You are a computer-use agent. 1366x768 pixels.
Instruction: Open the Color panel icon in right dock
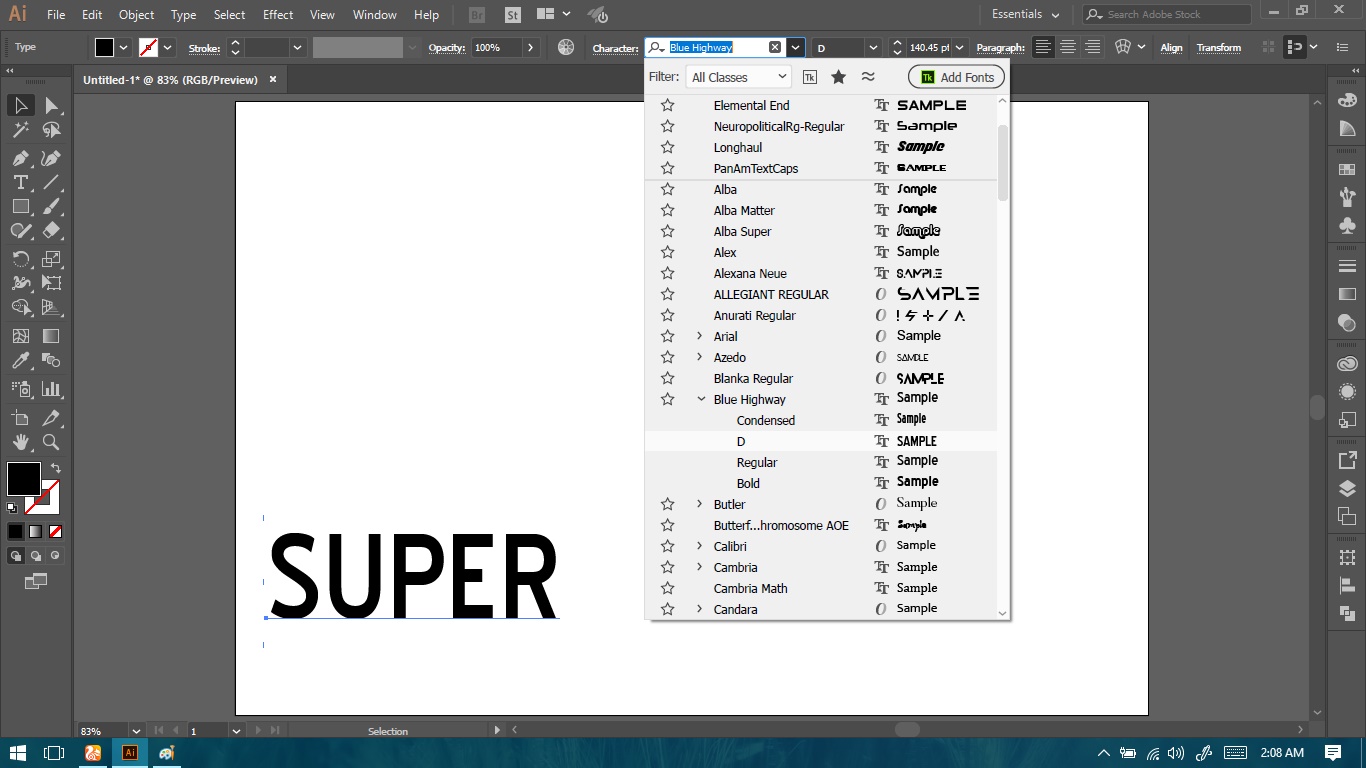[x=1347, y=100]
